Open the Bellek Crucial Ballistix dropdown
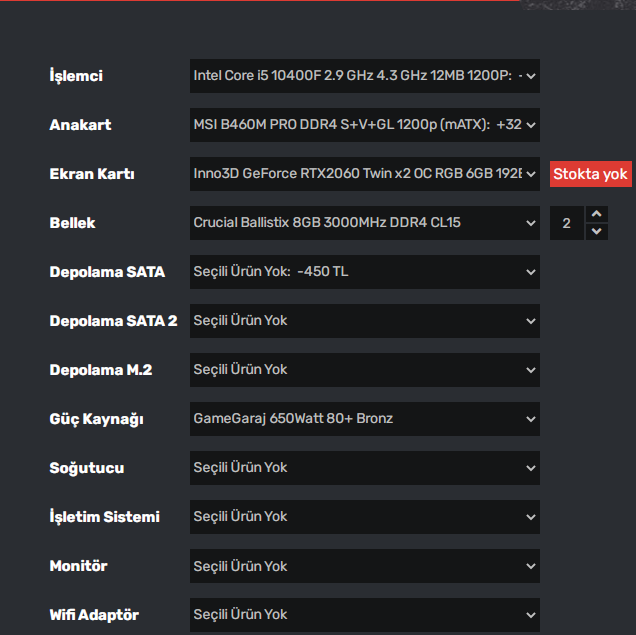 click(364, 223)
